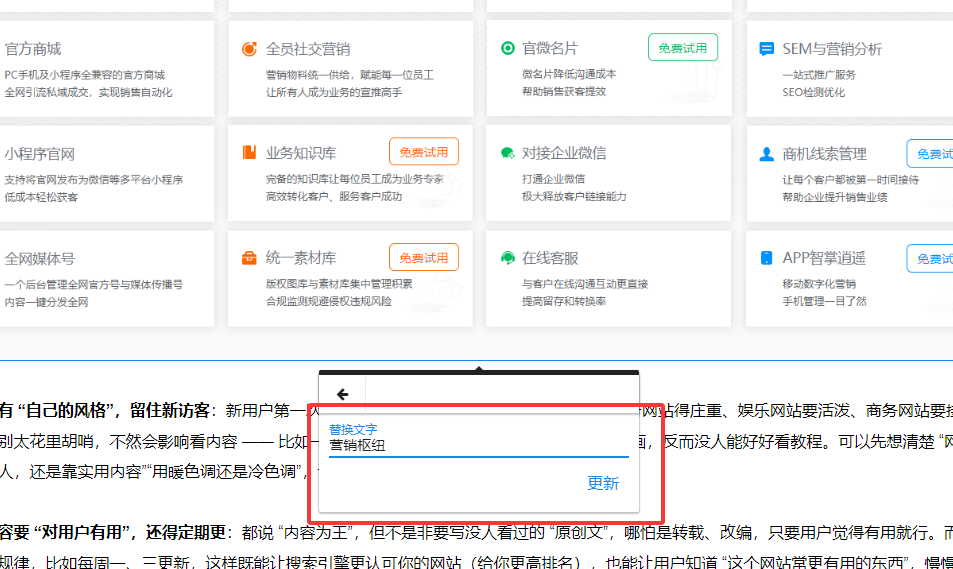Click the green 在线客服 headset icon

[507, 258]
